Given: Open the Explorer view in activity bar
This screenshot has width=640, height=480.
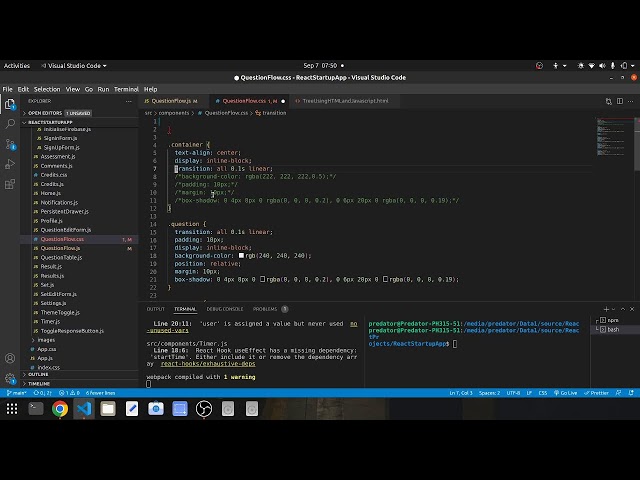Looking at the screenshot, I should (x=10, y=104).
